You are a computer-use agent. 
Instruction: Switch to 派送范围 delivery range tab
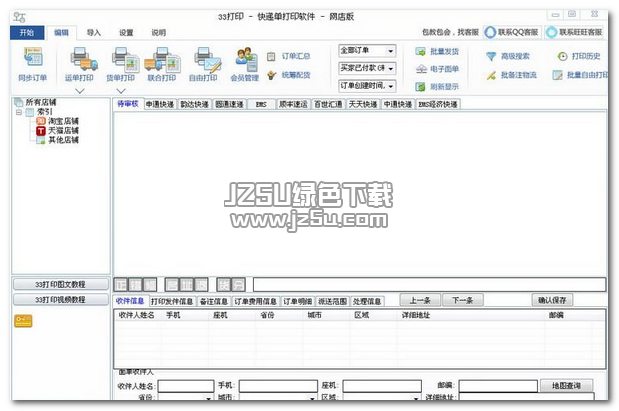[332, 302]
